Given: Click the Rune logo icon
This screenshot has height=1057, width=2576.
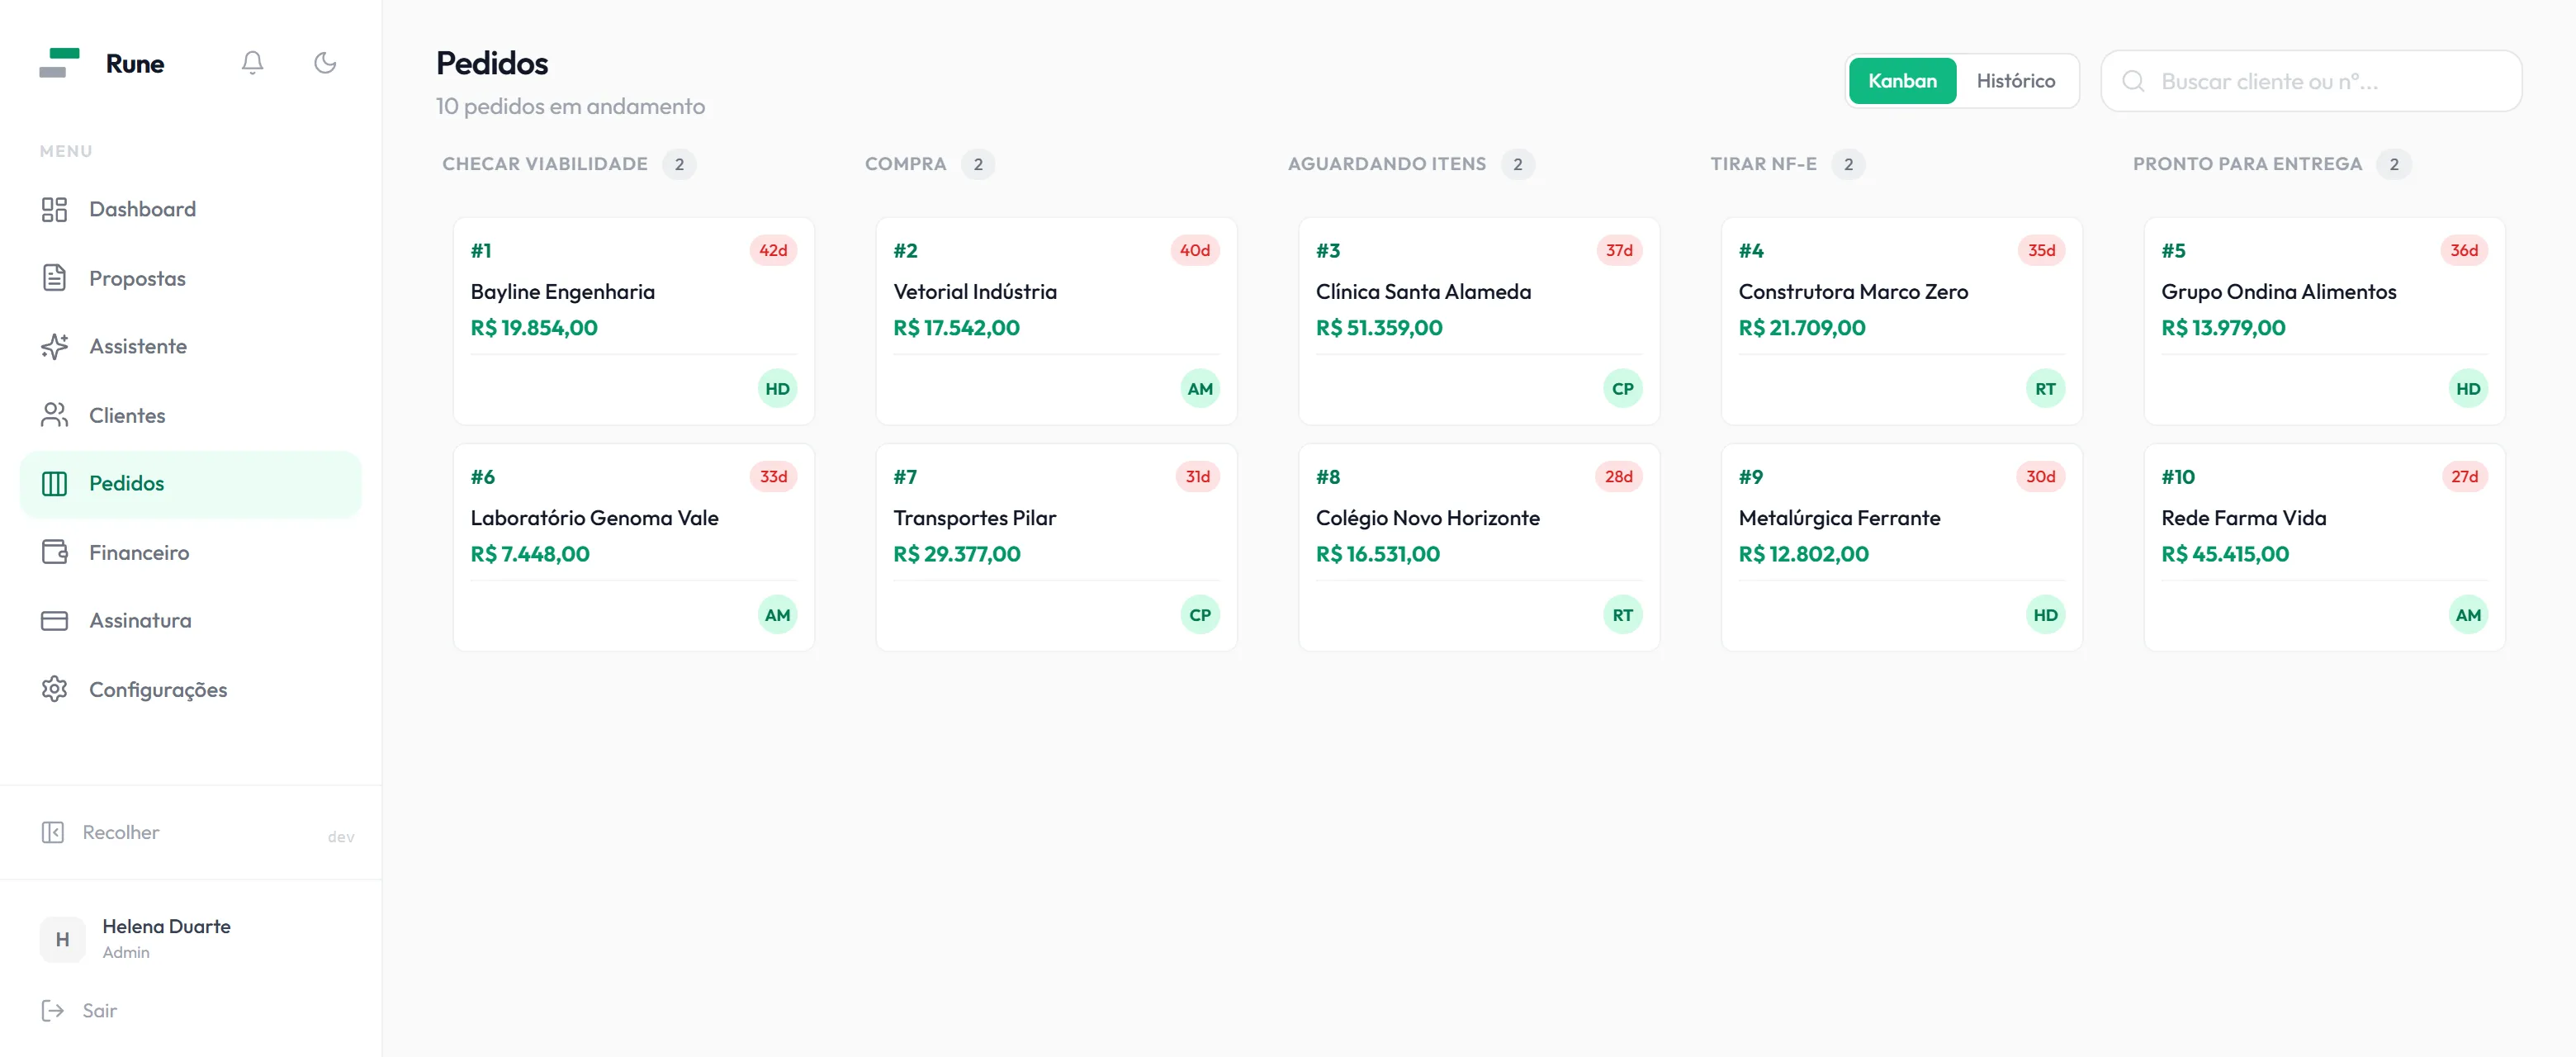Looking at the screenshot, I should point(59,63).
